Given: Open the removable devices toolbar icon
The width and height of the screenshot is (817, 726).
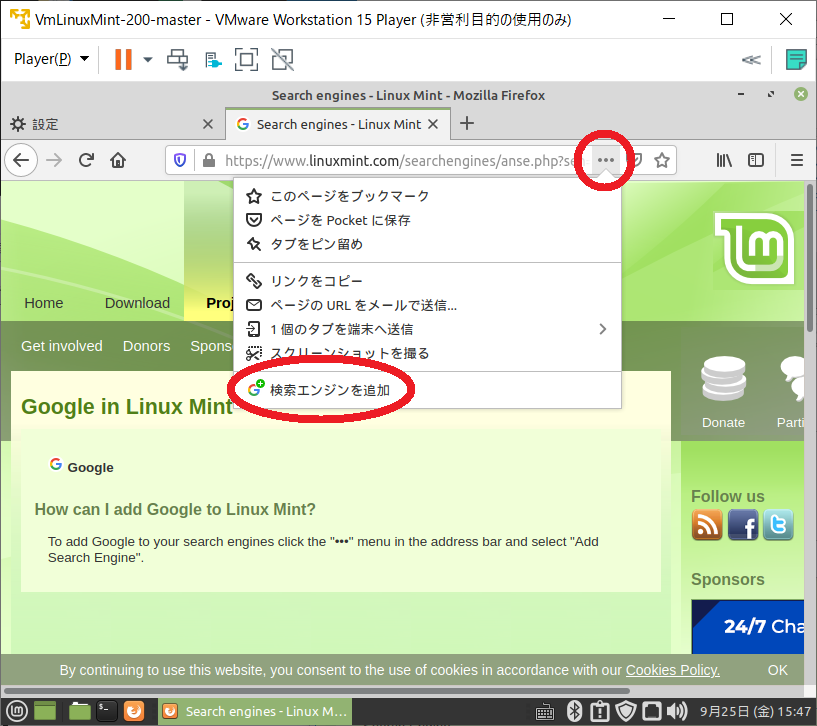Looking at the screenshot, I should 213,60.
